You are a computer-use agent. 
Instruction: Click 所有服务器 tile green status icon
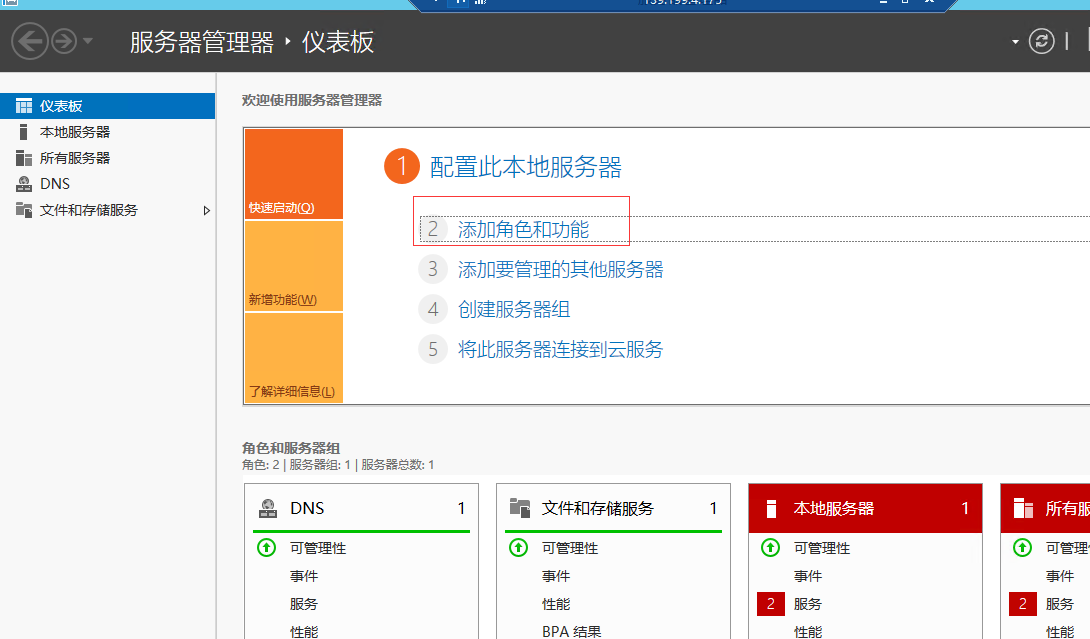[1022, 548]
